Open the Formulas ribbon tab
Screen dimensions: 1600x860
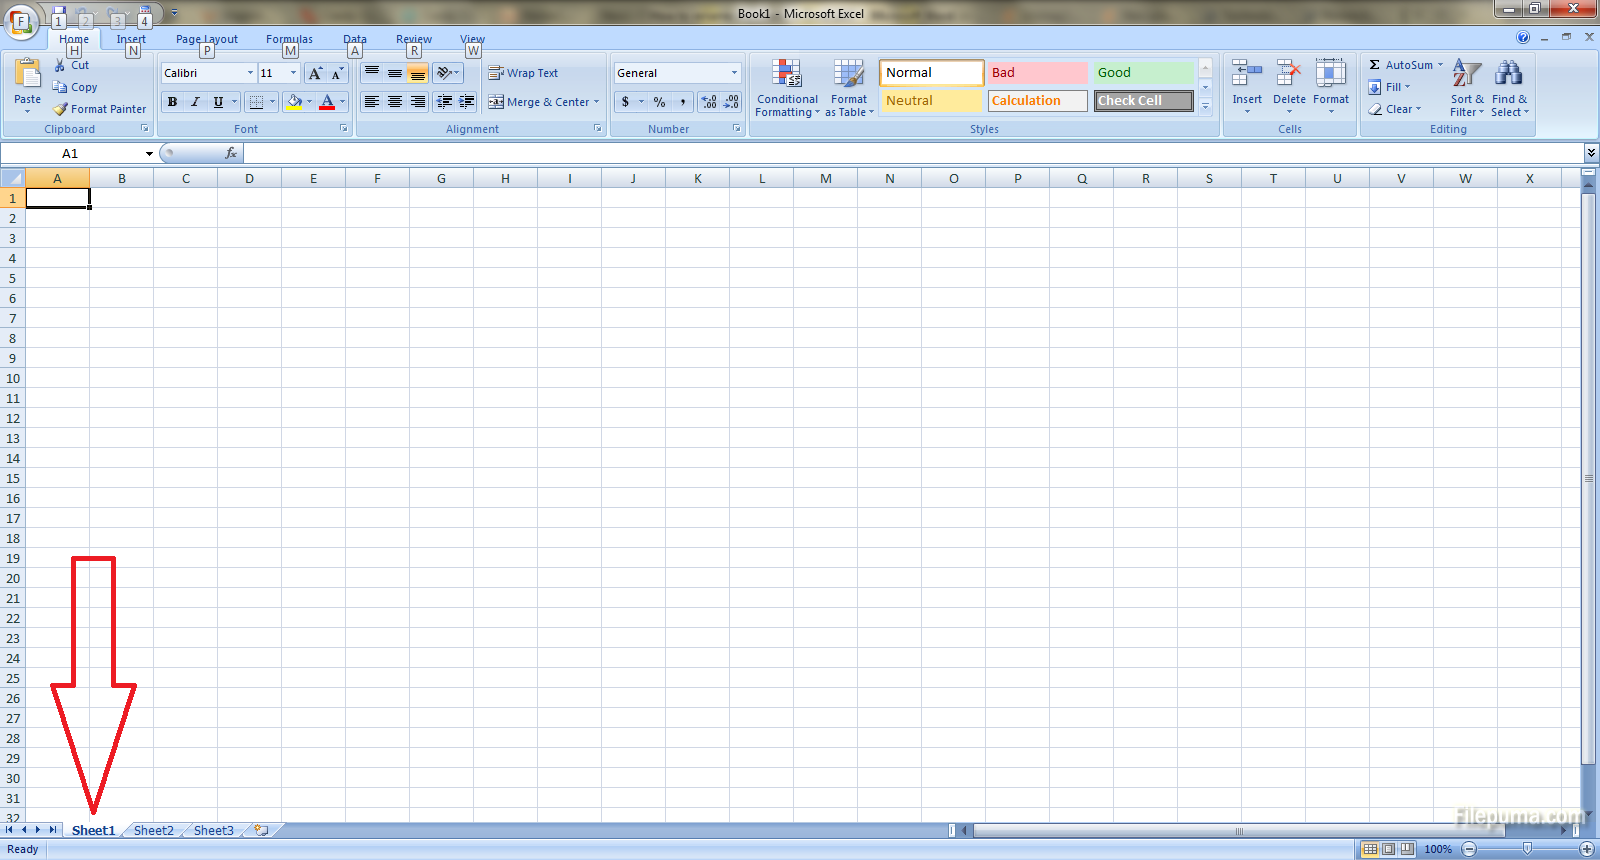click(289, 40)
